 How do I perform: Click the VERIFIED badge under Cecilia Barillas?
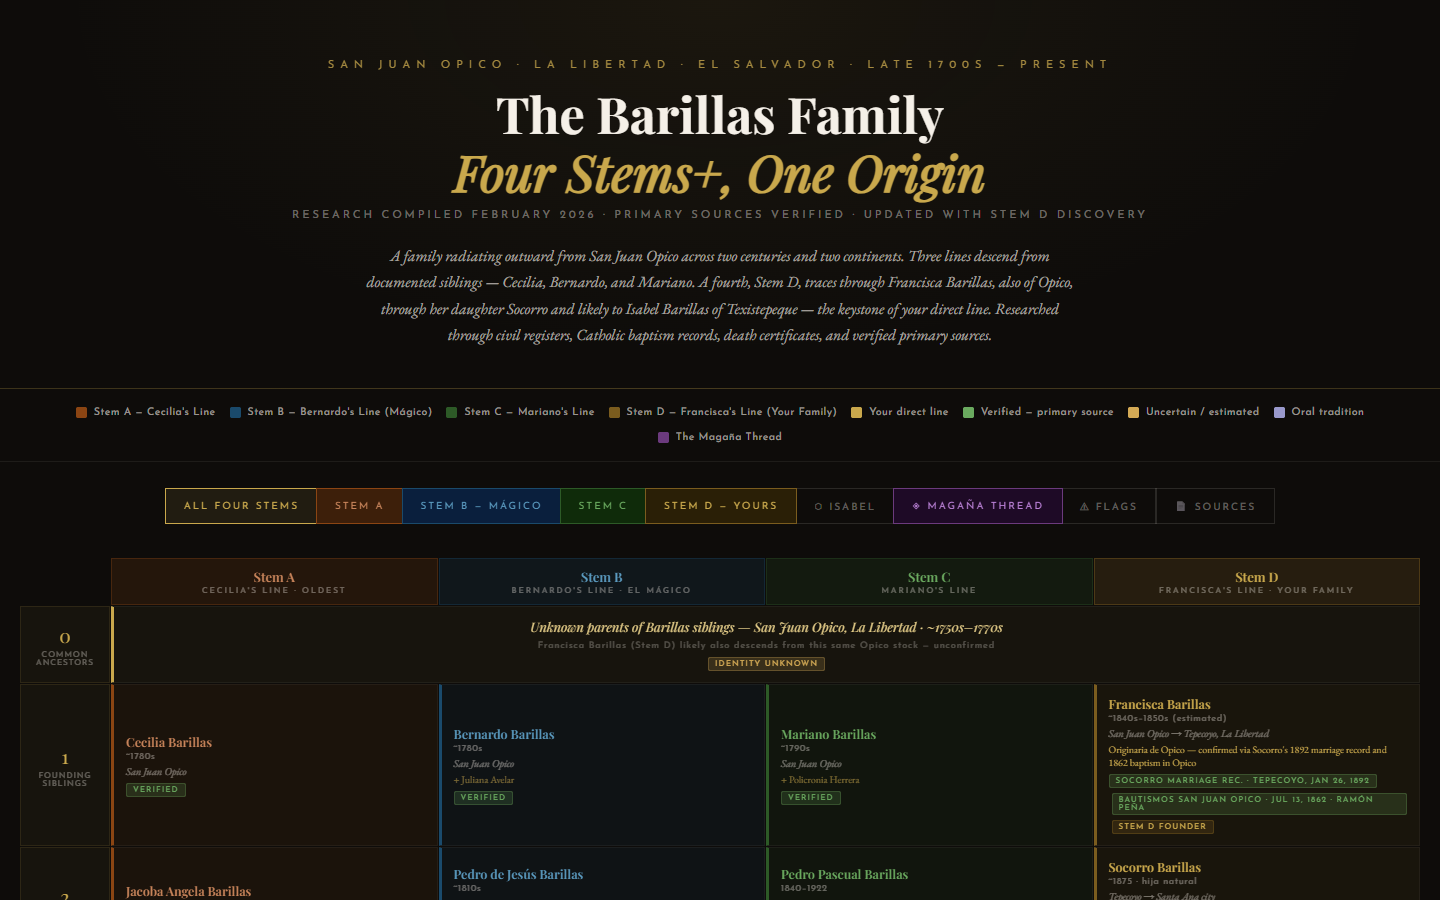pyautogui.click(x=156, y=789)
